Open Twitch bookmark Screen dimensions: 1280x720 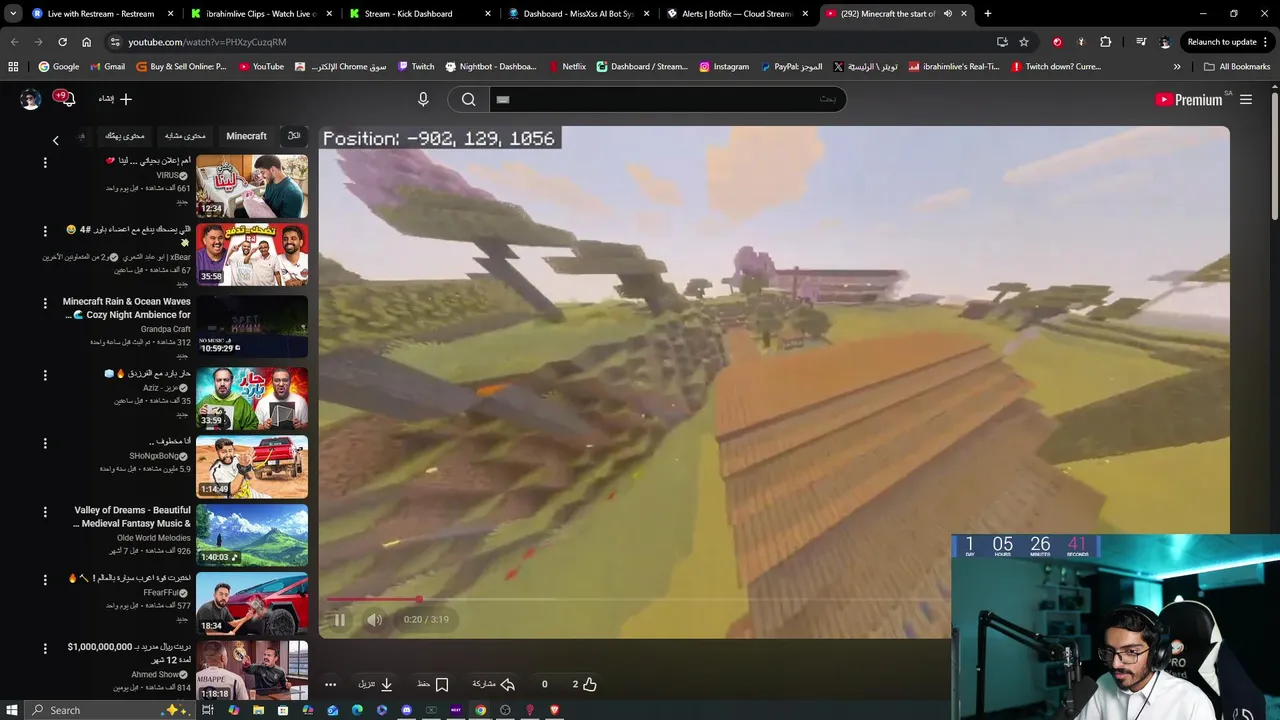416,67
